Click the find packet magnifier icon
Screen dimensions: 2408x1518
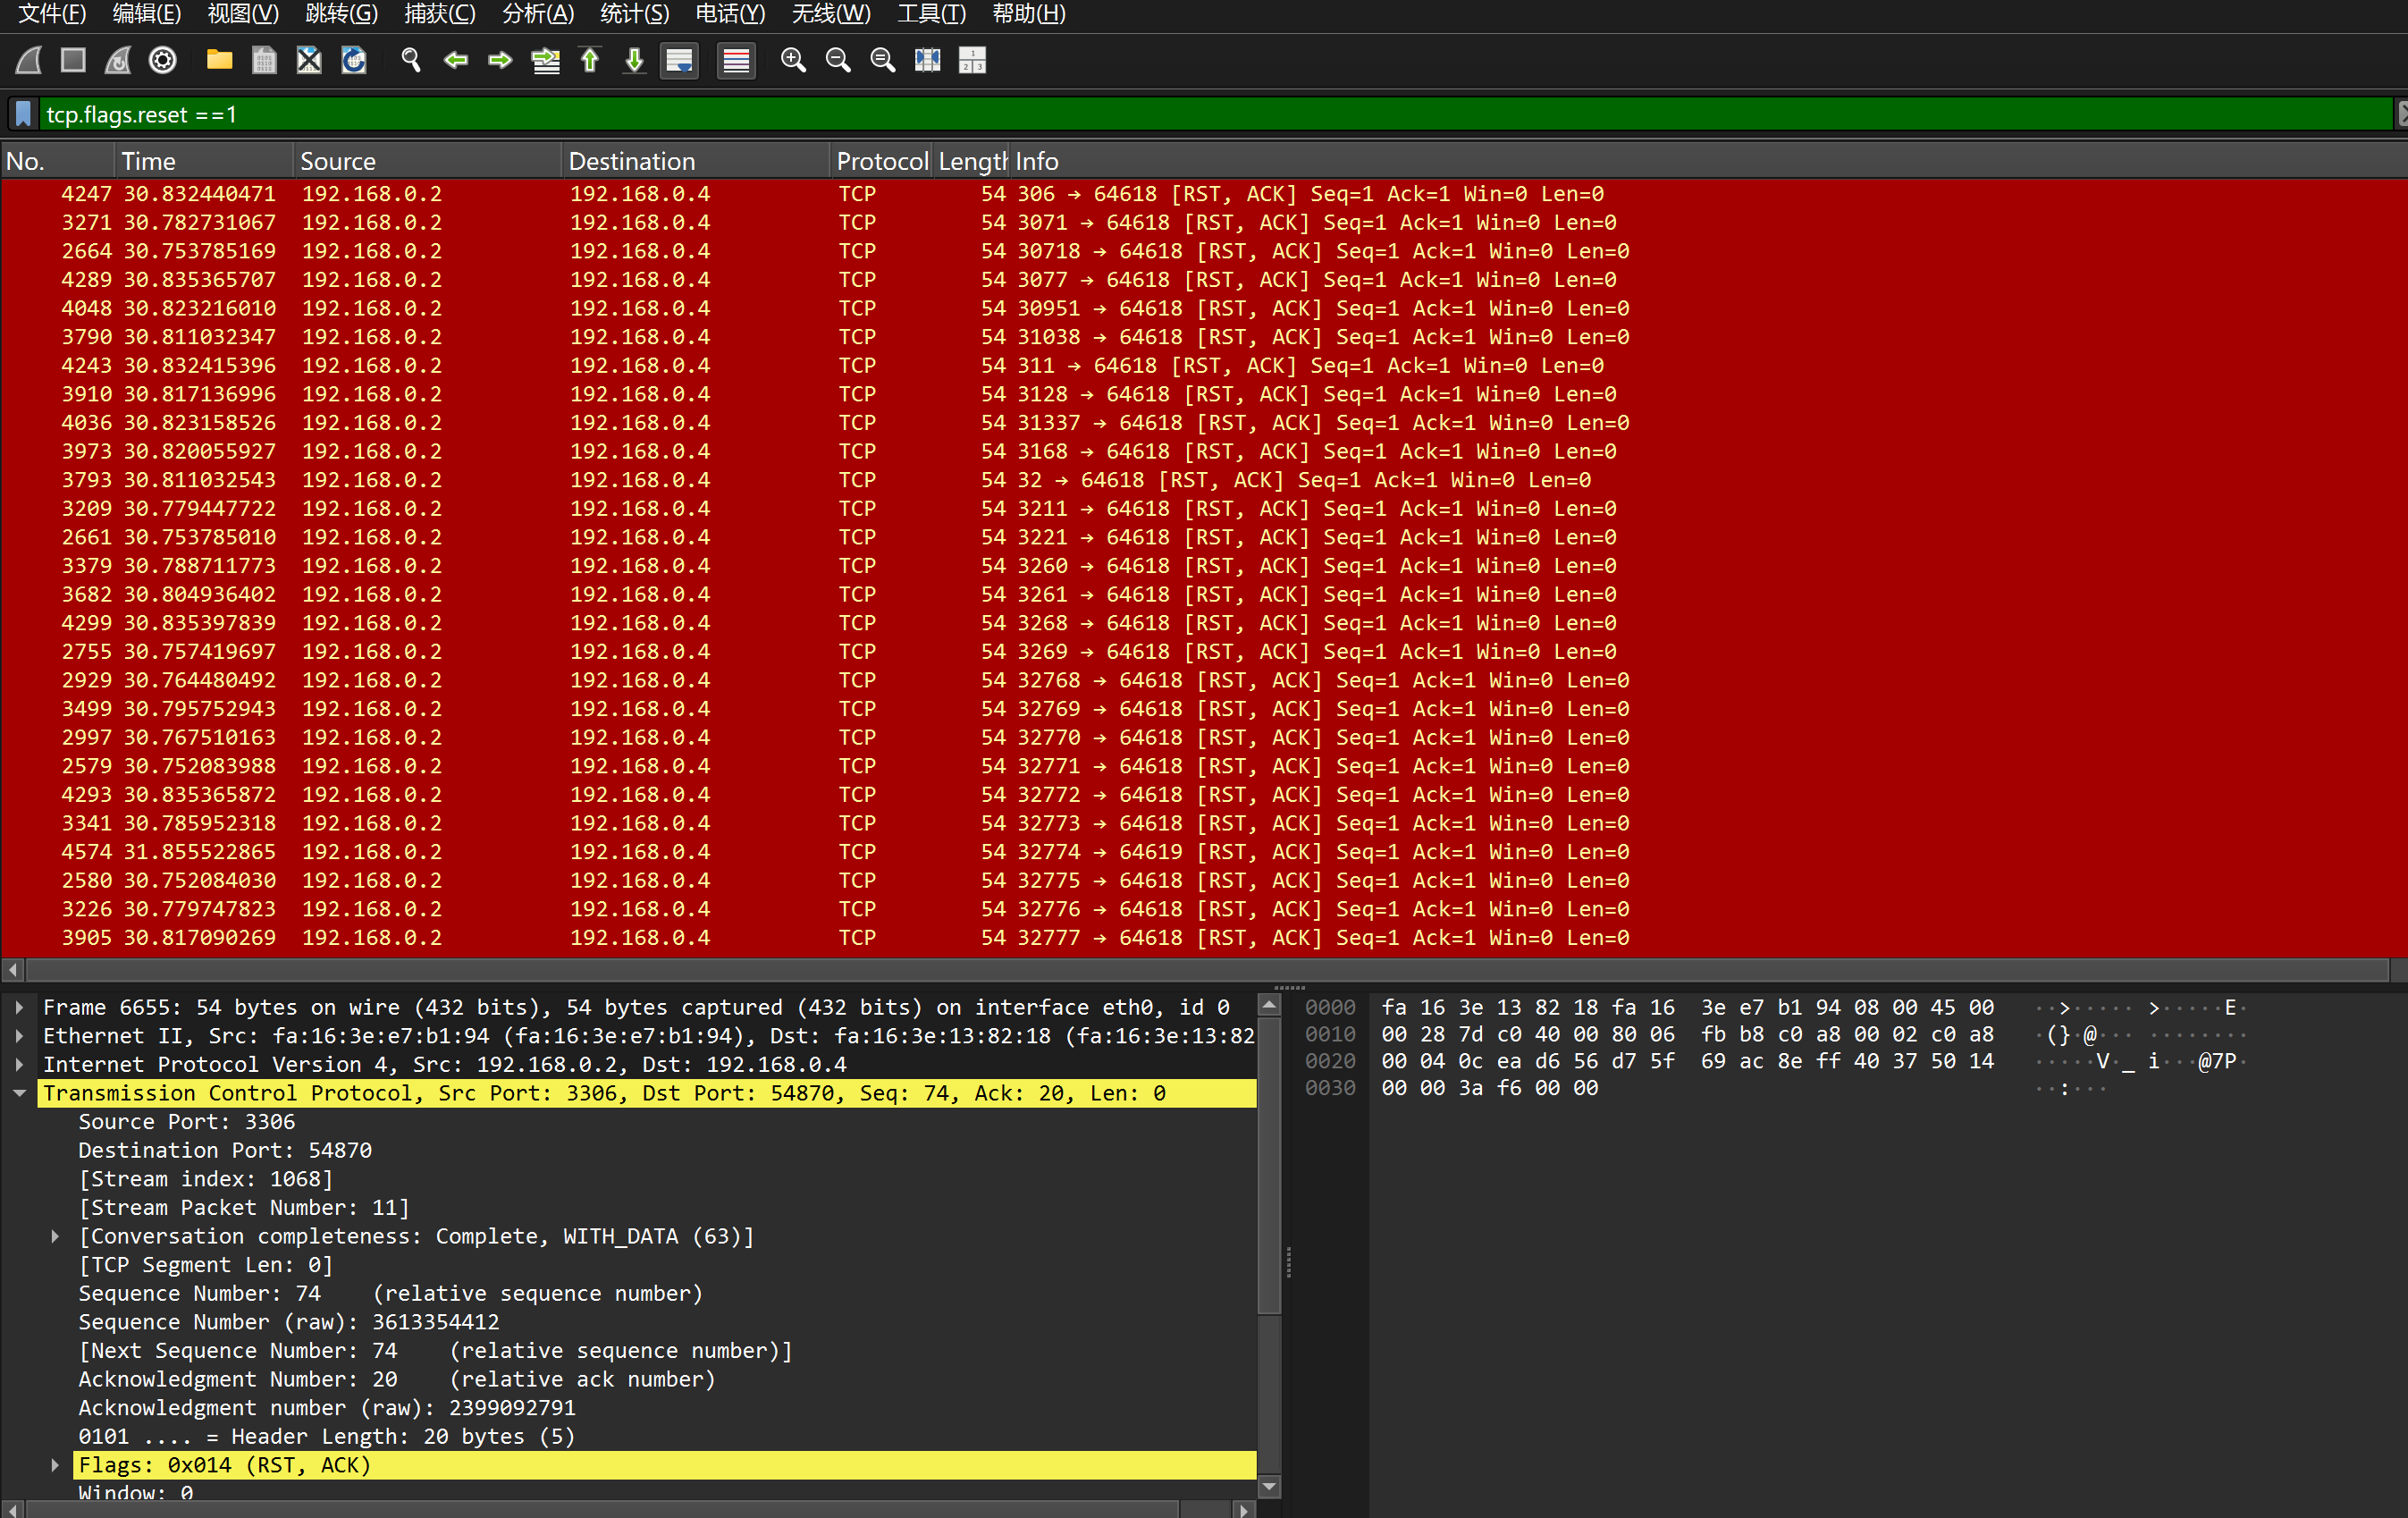pos(410,61)
